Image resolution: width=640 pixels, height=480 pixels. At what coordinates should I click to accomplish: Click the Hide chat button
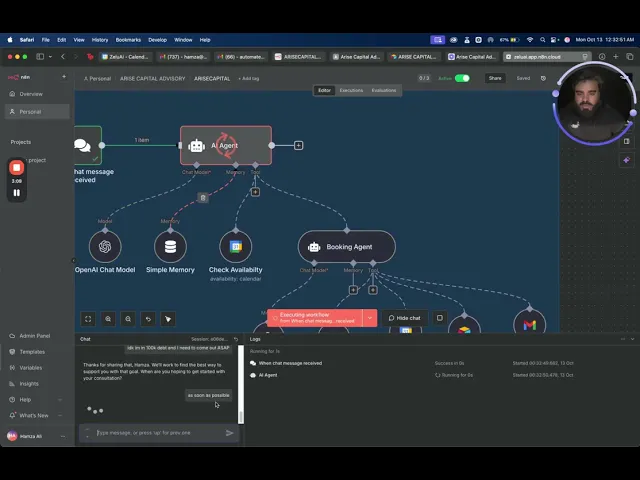coord(404,318)
